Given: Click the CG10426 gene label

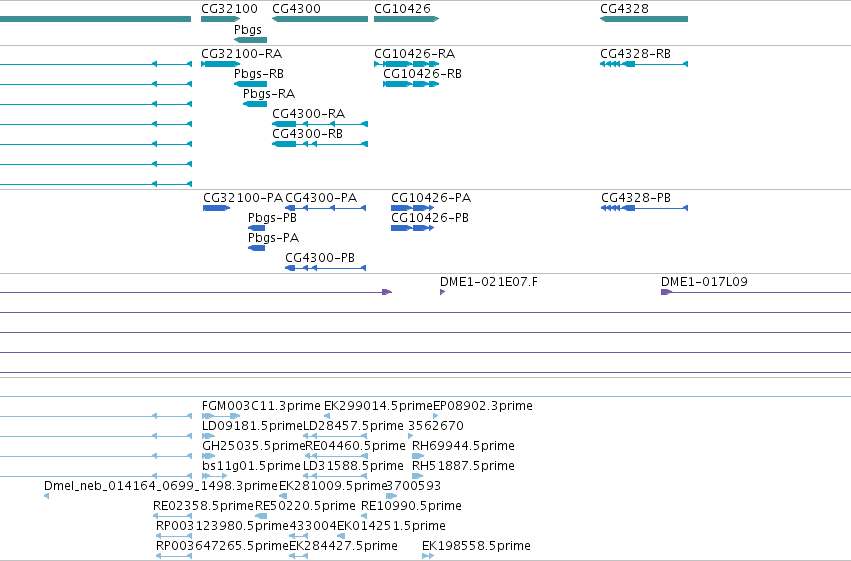Looking at the screenshot, I should coord(402,9).
